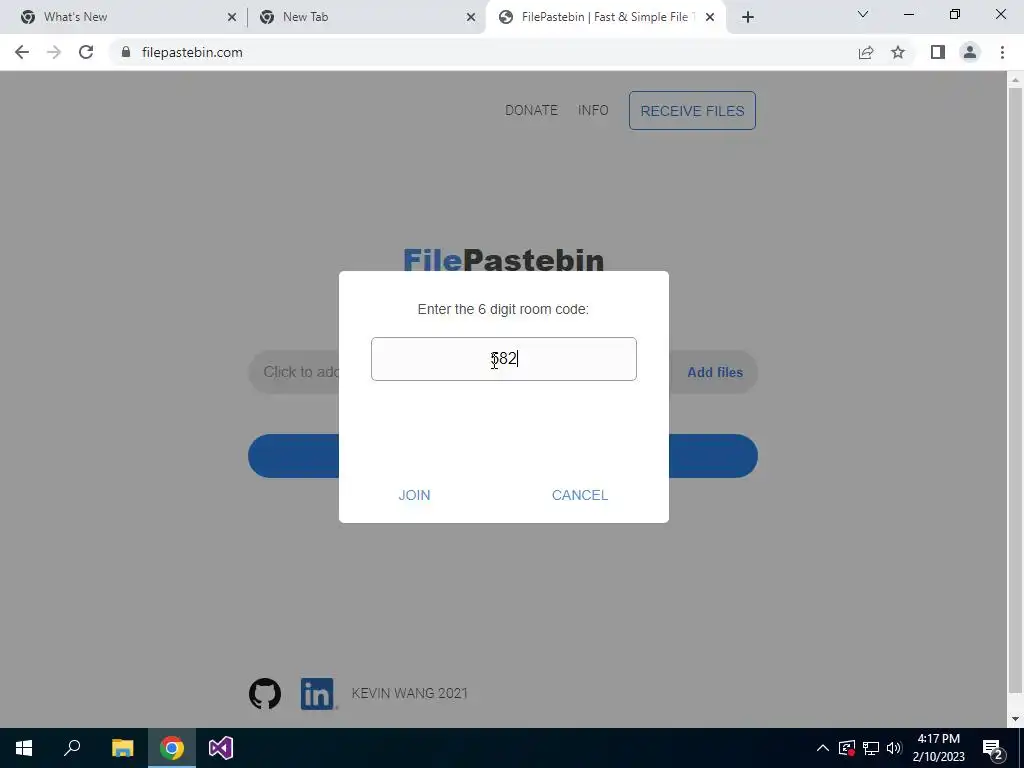Bookmark this page with the star icon
This screenshot has height=768, width=1024.
pos(898,52)
